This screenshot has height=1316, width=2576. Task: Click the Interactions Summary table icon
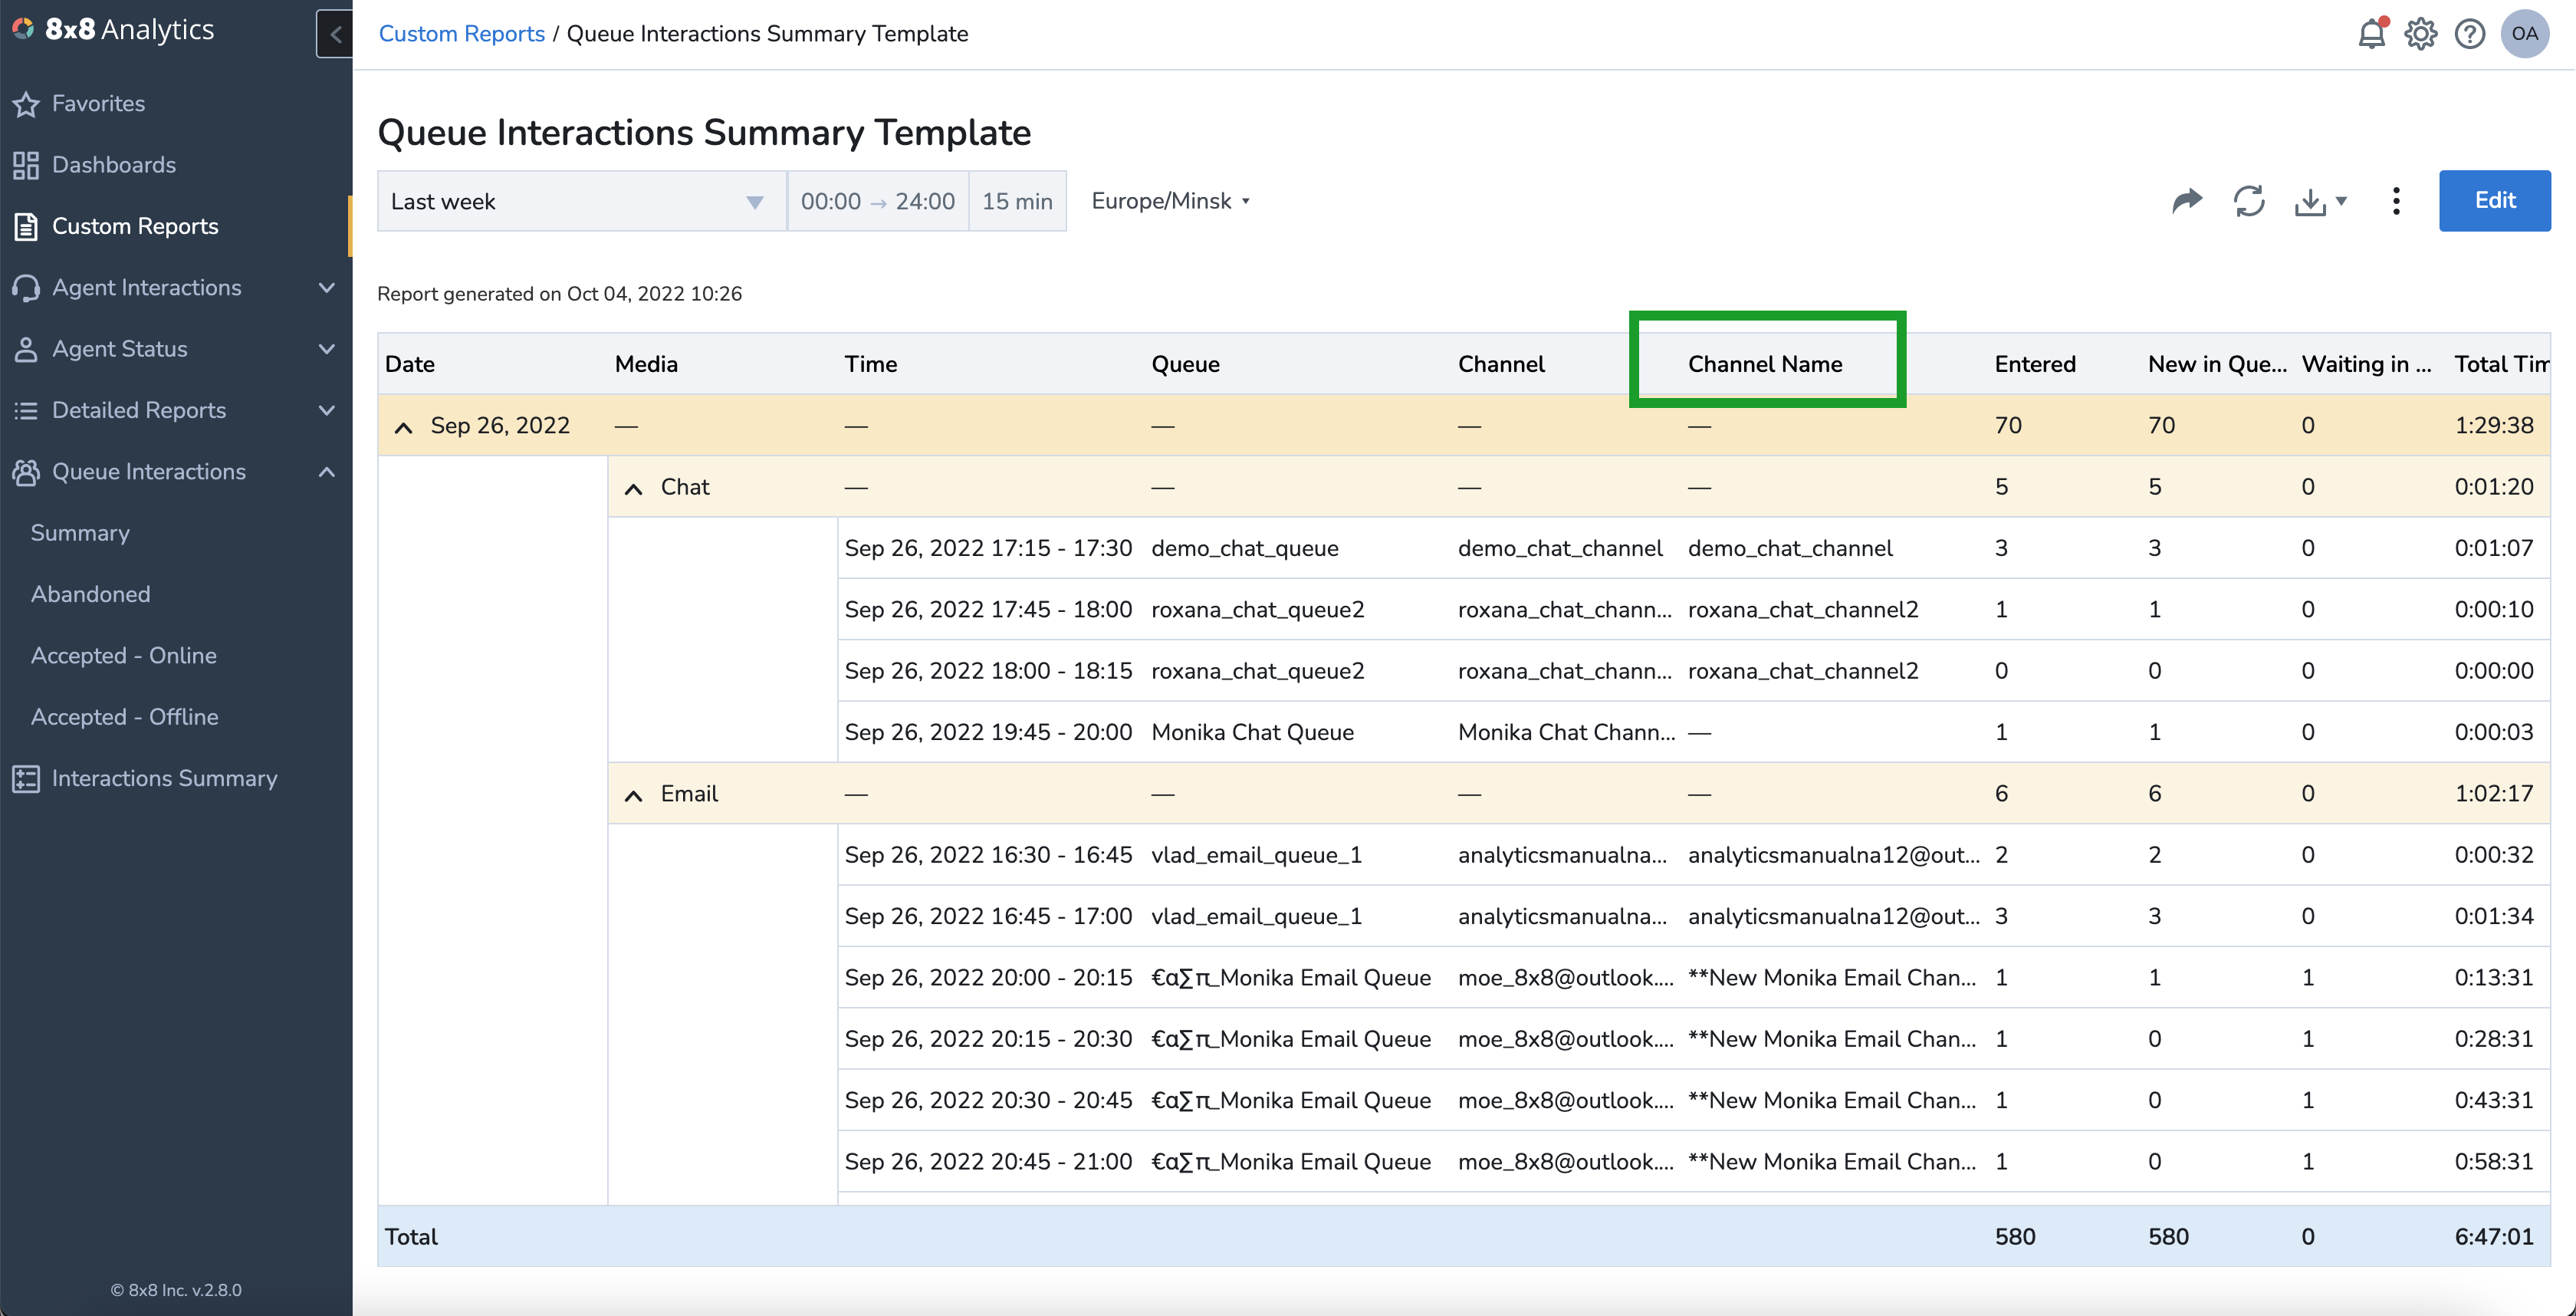click(26, 779)
